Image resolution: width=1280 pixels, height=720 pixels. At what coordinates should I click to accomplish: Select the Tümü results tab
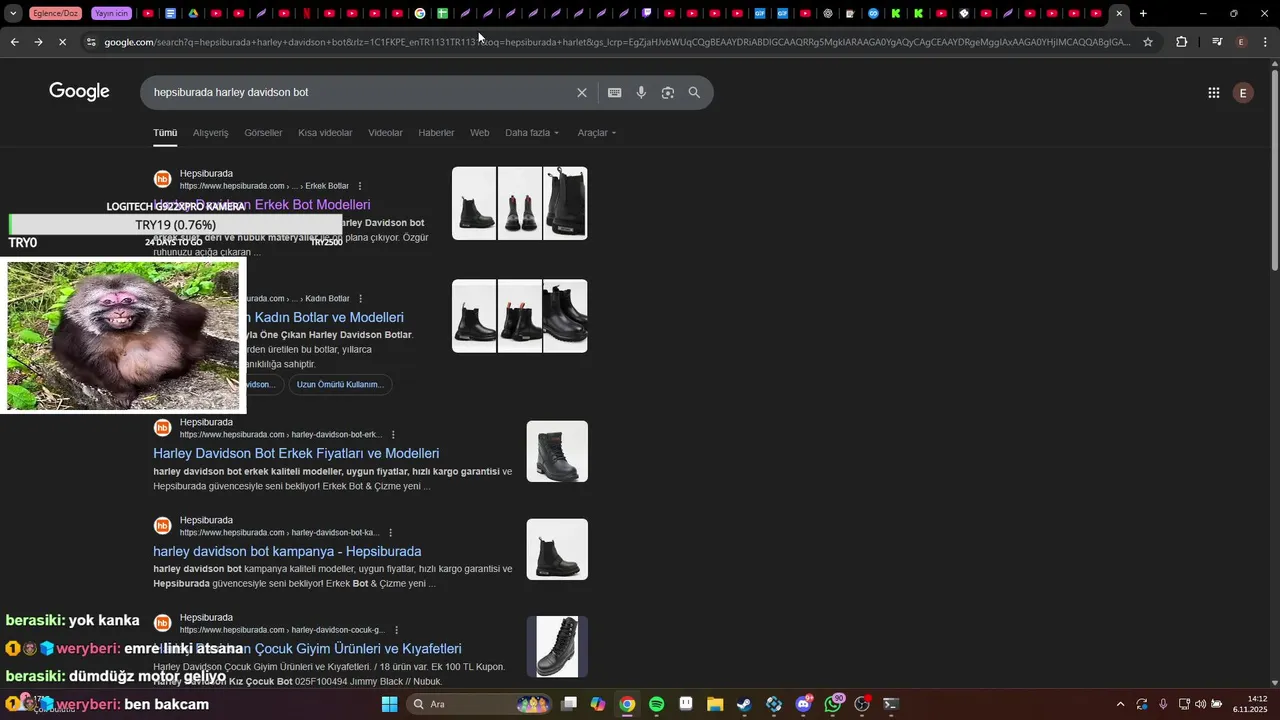[165, 133]
